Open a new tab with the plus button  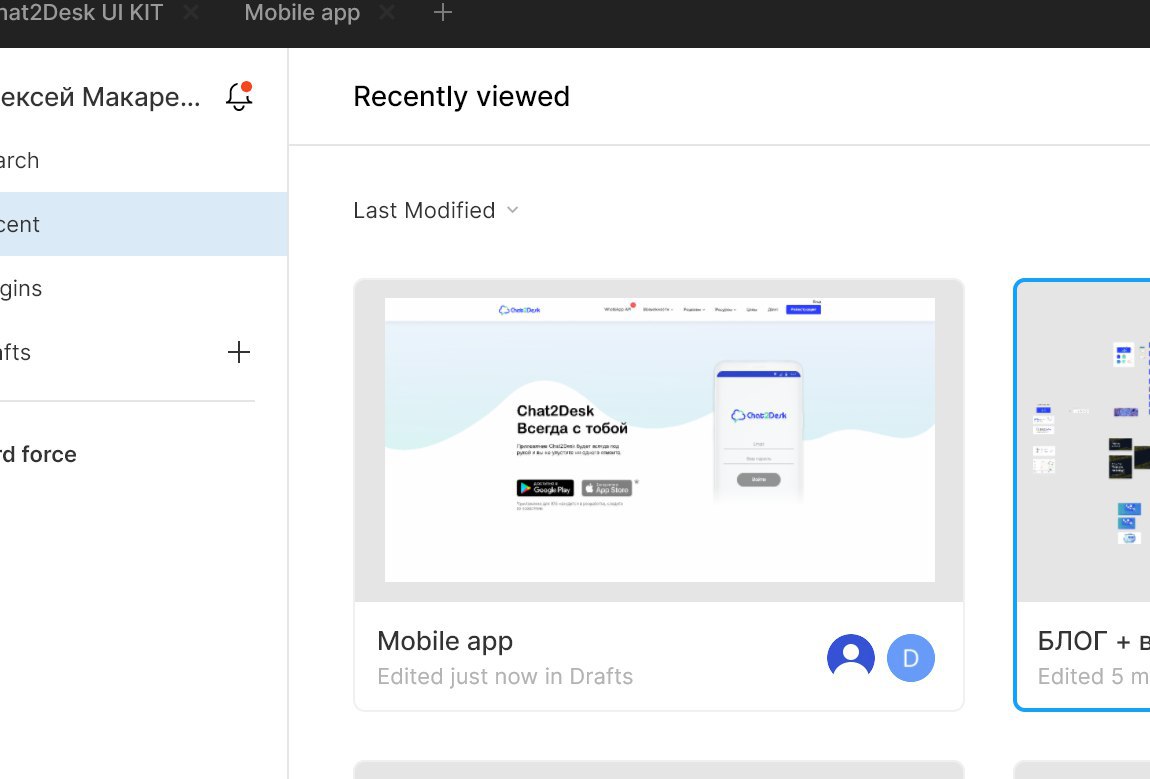[442, 12]
